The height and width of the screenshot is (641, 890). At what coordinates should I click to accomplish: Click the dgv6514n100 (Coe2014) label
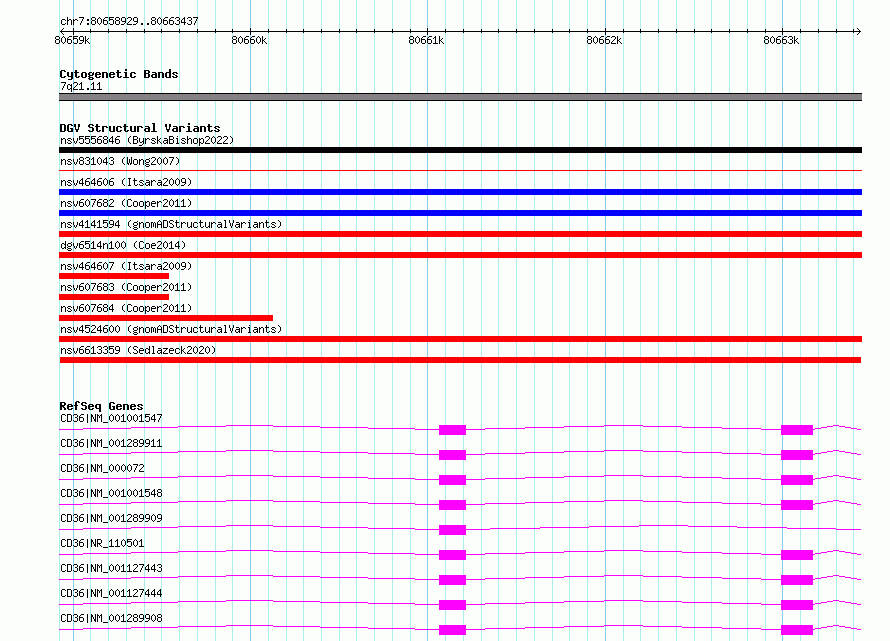point(123,245)
